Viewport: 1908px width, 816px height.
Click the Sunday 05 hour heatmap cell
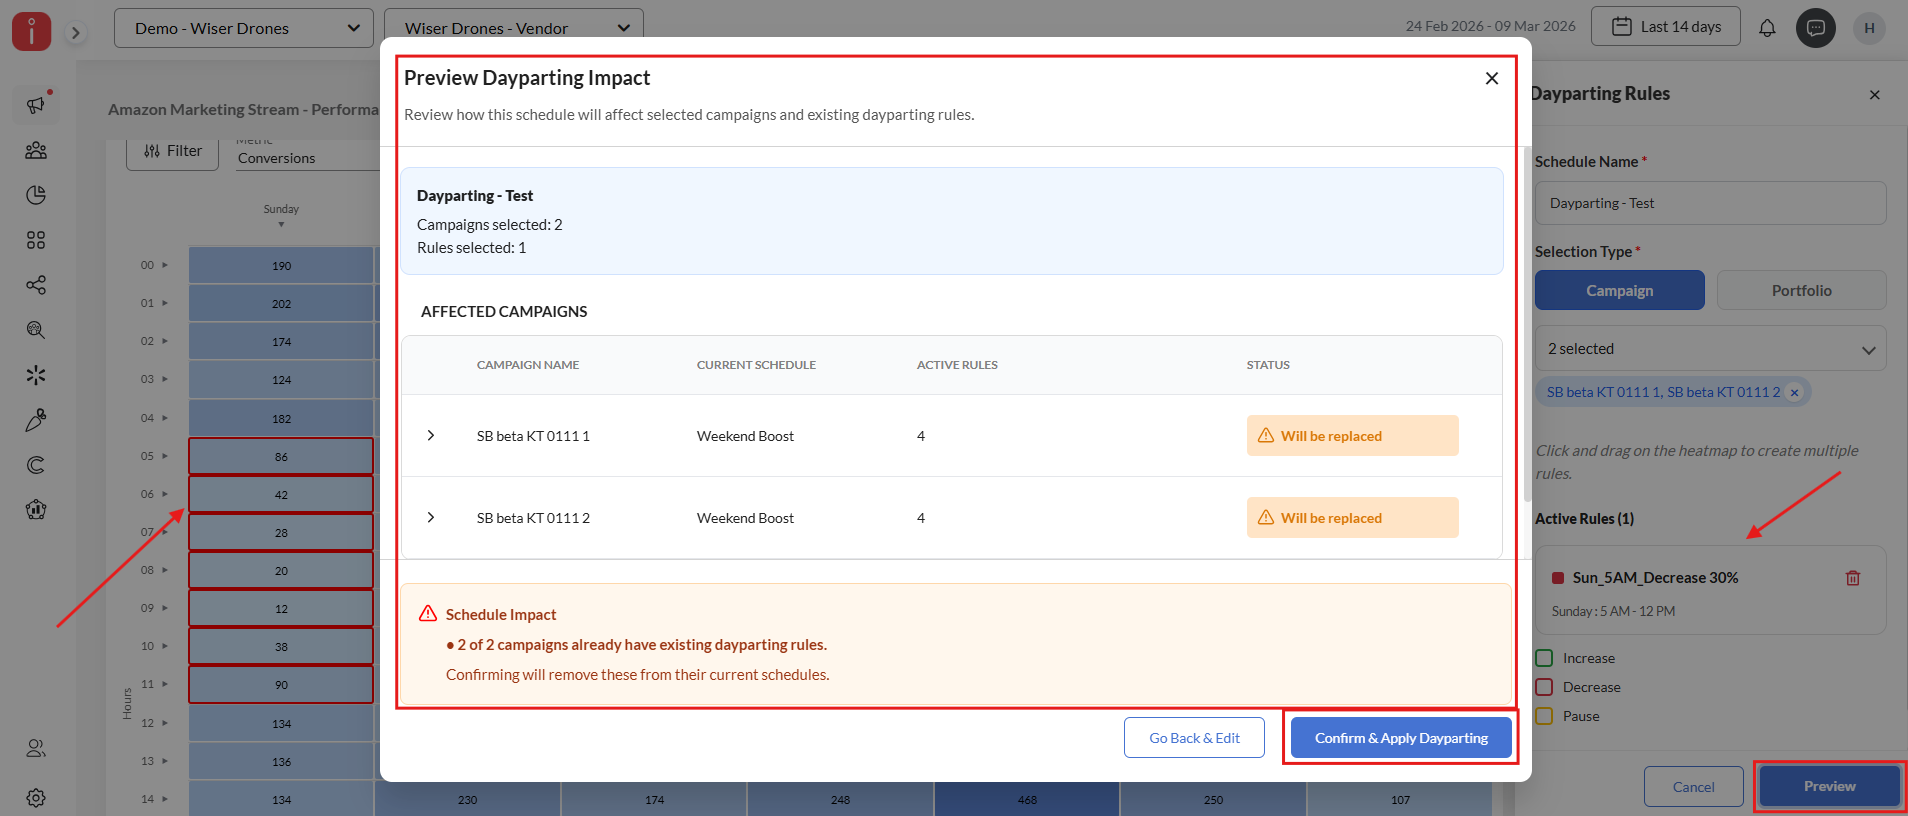click(281, 457)
